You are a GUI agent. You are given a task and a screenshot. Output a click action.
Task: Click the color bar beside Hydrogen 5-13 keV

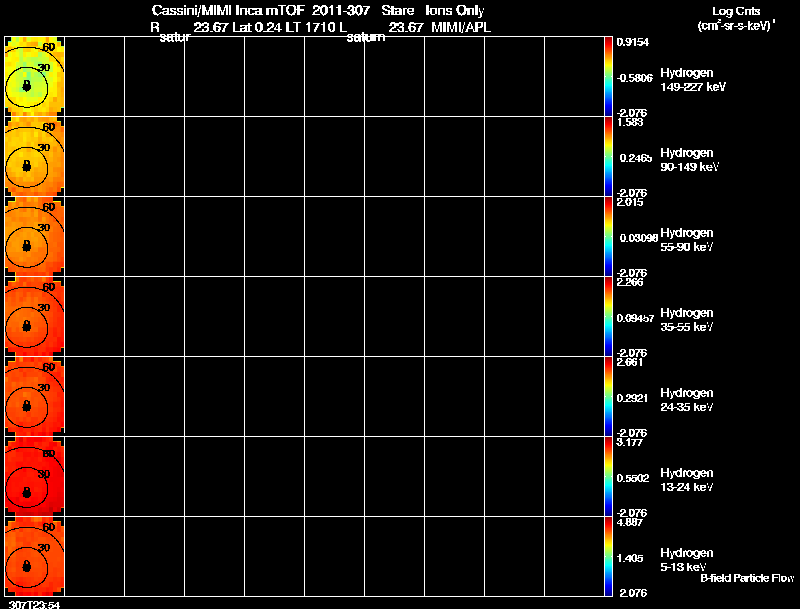pos(608,556)
